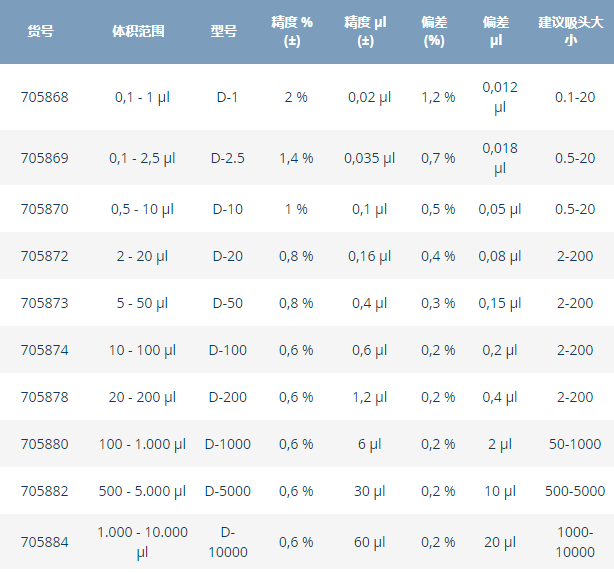Select the 50-1000 tip size cell
Screen dimensions: 614x573
point(575,444)
